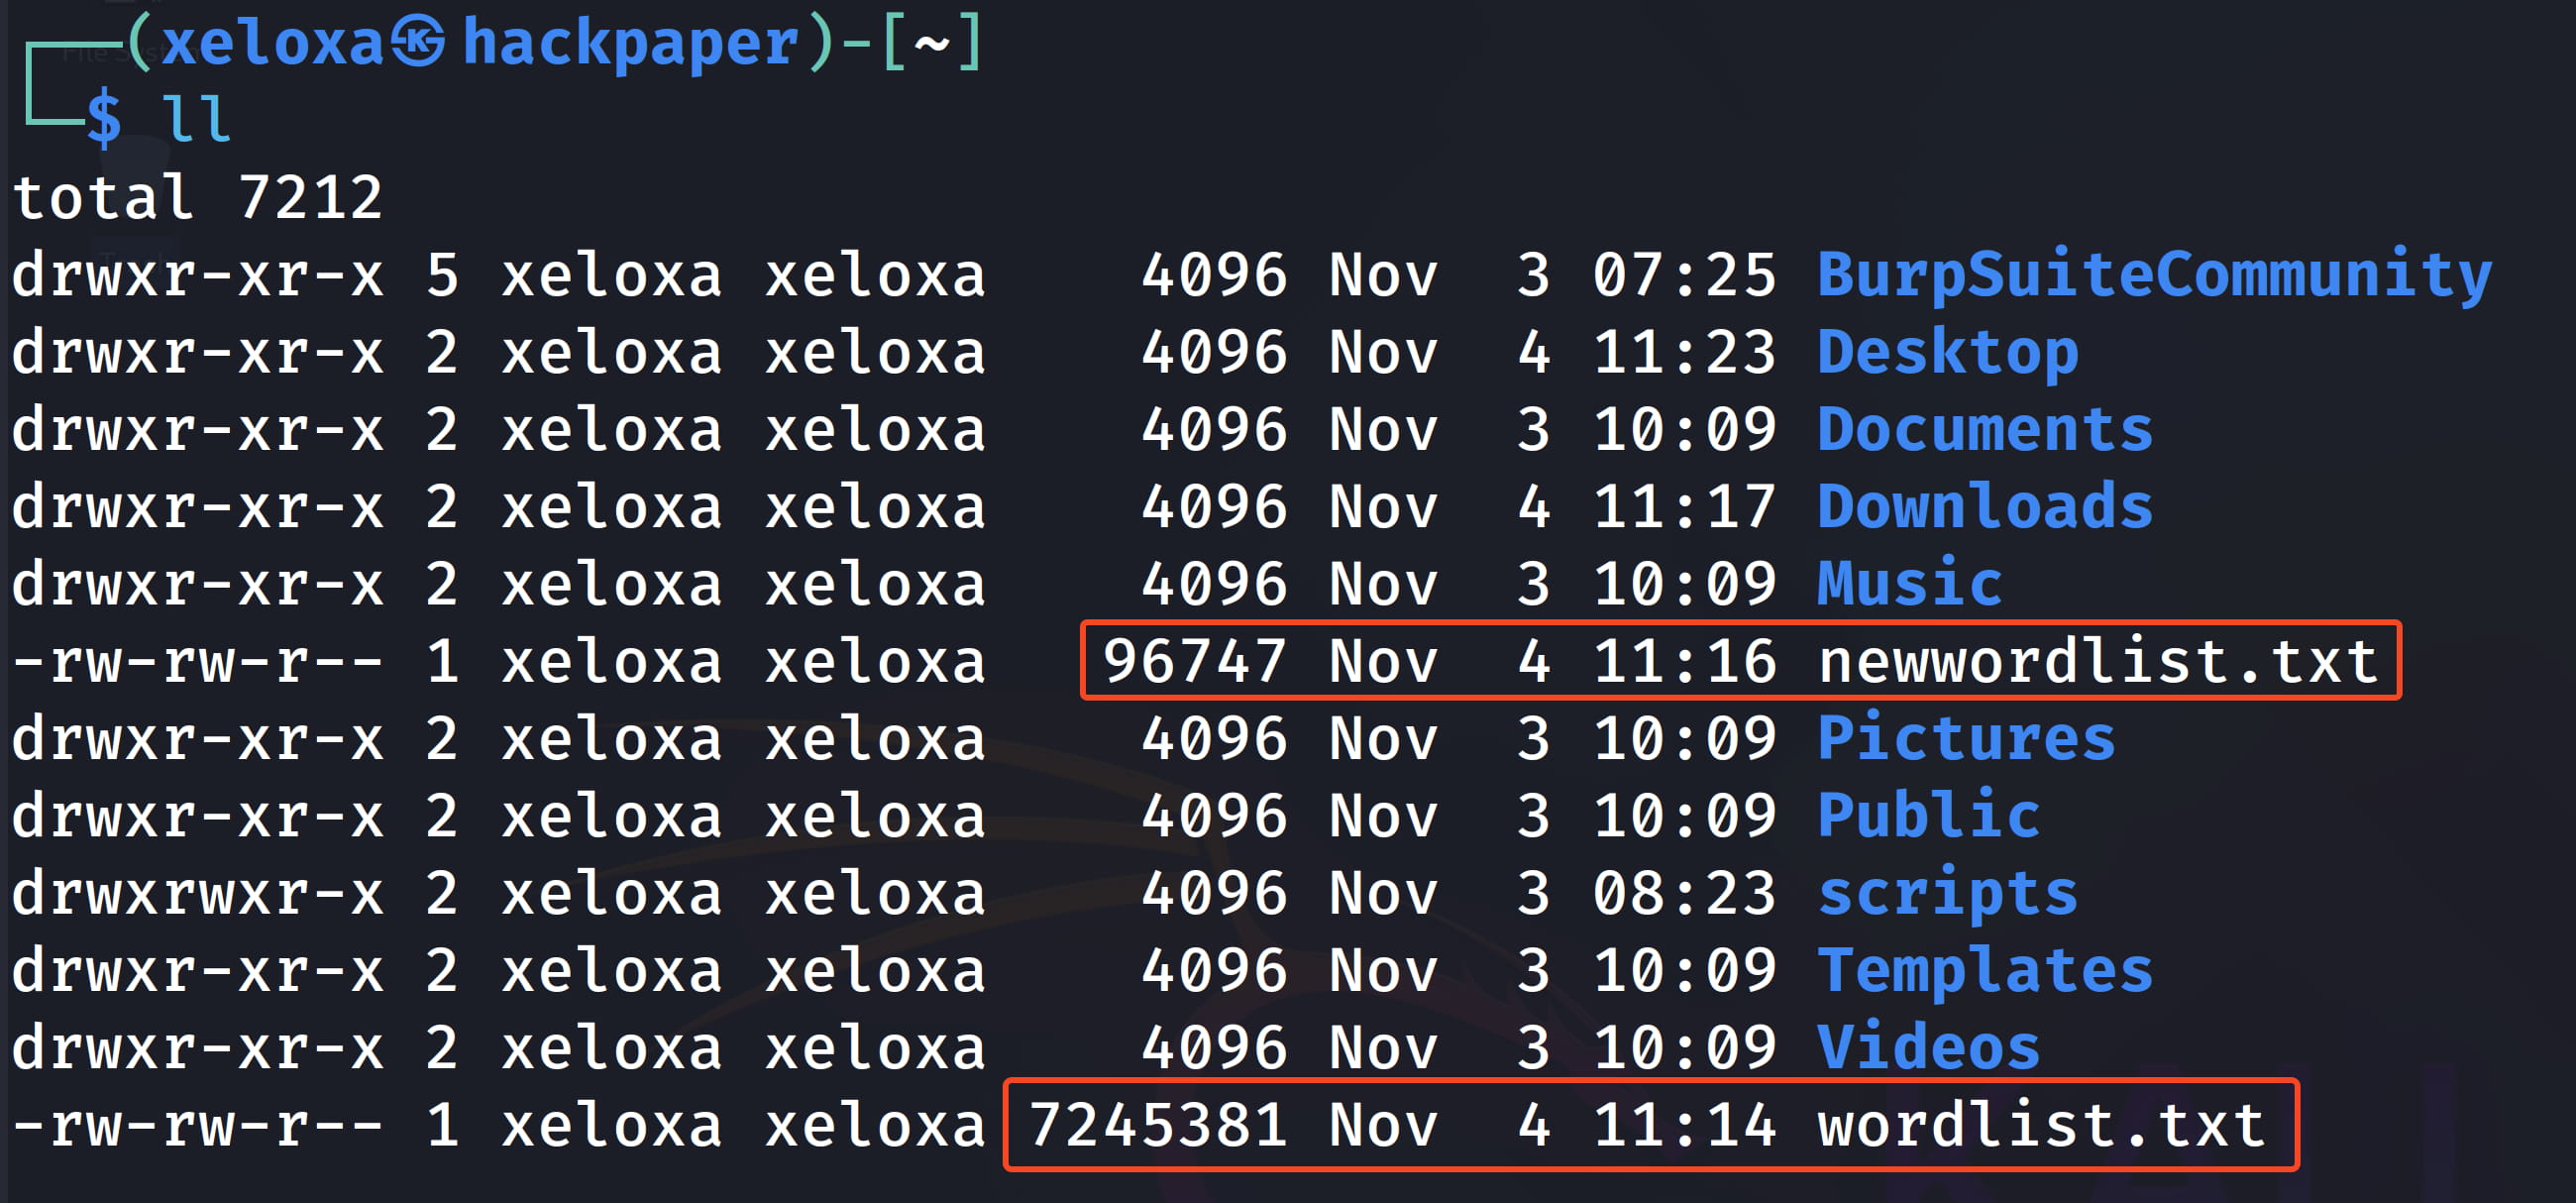Click the wordlist.txt filename
The height and width of the screenshot is (1203, 2576).
tap(2041, 1125)
